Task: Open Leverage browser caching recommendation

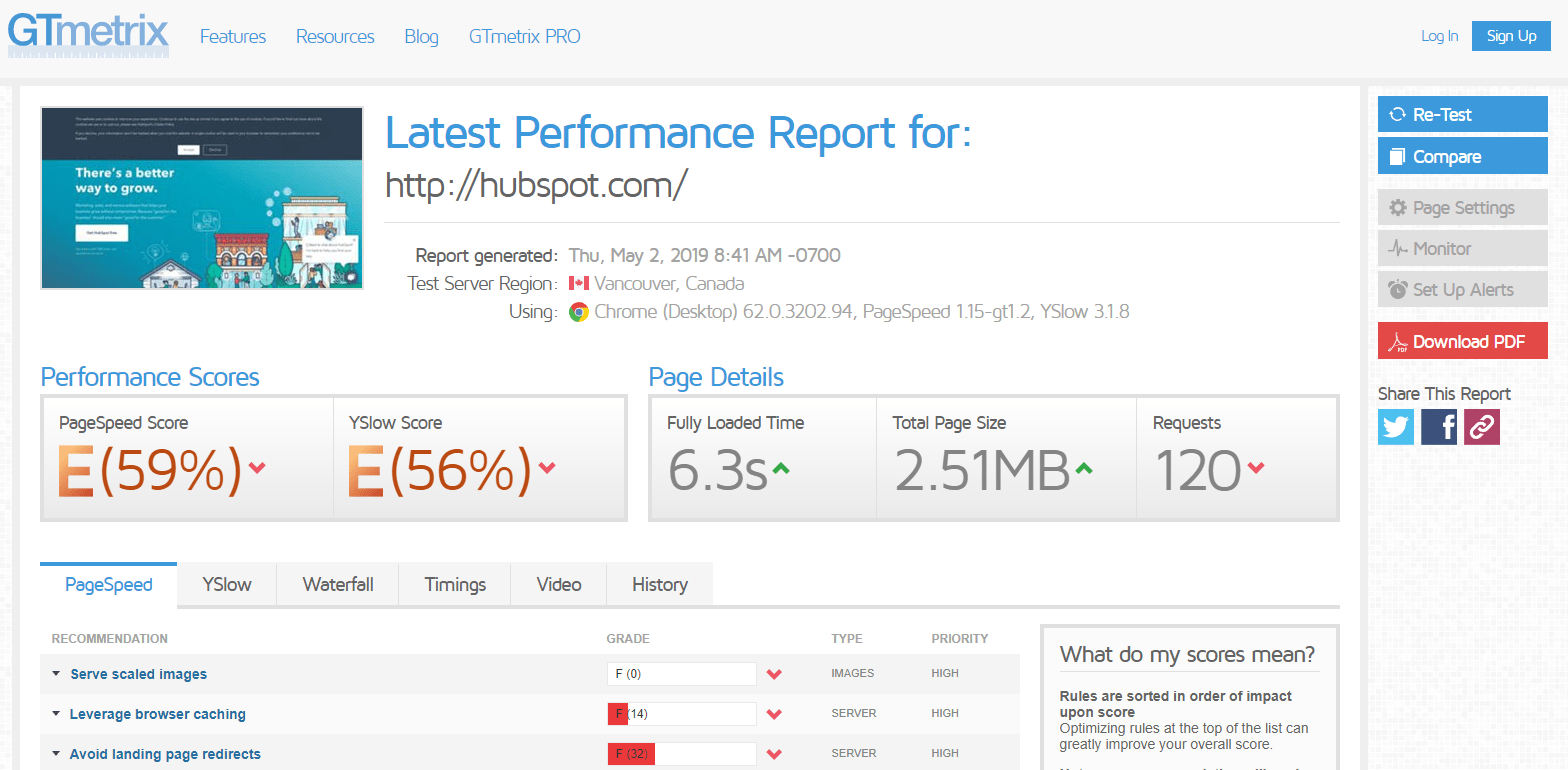Action: 158,714
